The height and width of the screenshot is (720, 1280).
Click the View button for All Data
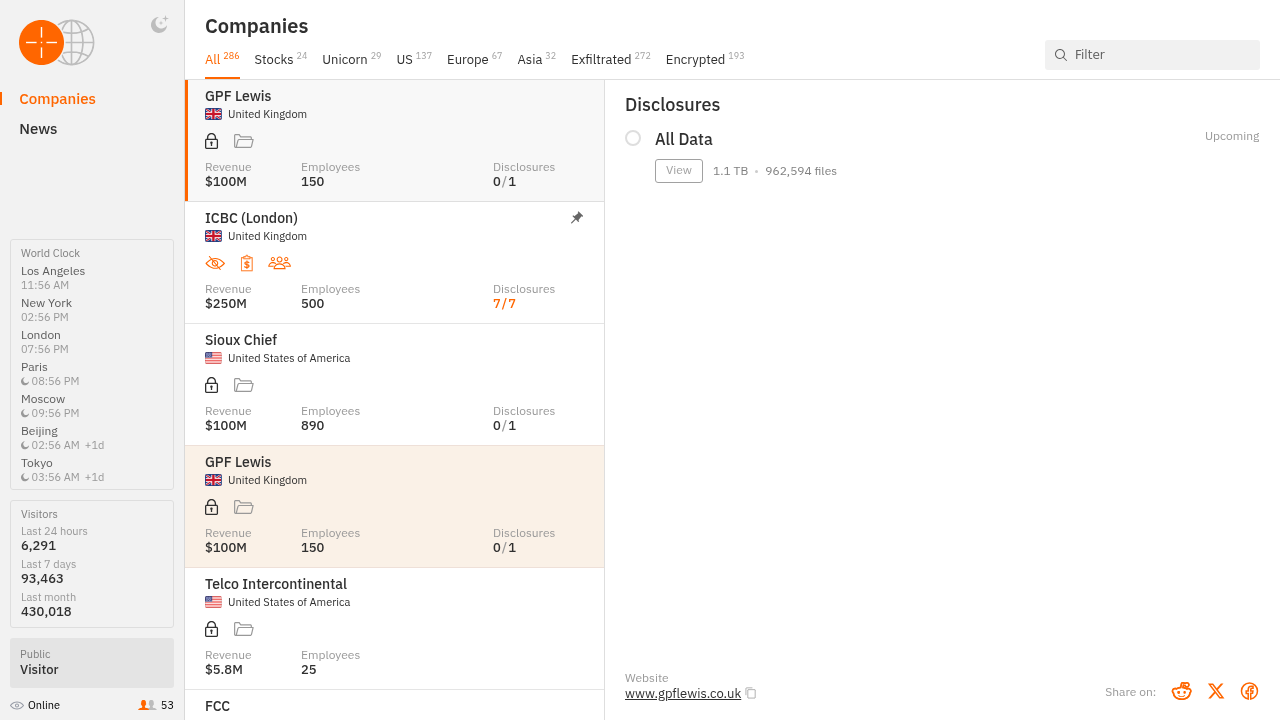tap(679, 171)
